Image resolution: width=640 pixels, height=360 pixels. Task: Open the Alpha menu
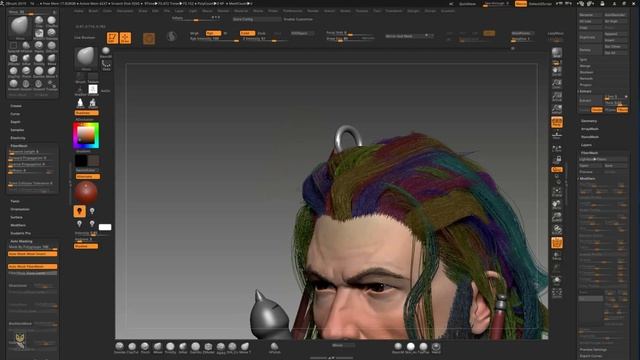(79, 11)
